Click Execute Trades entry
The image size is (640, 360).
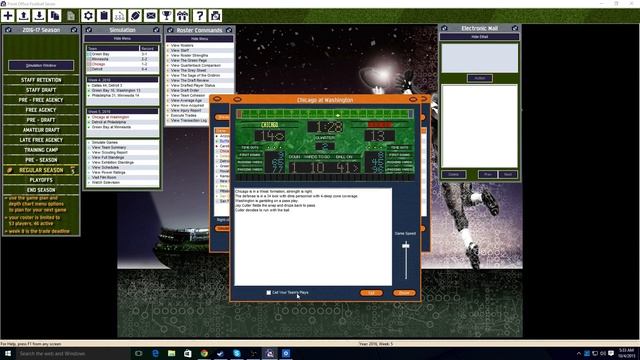coord(184,116)
